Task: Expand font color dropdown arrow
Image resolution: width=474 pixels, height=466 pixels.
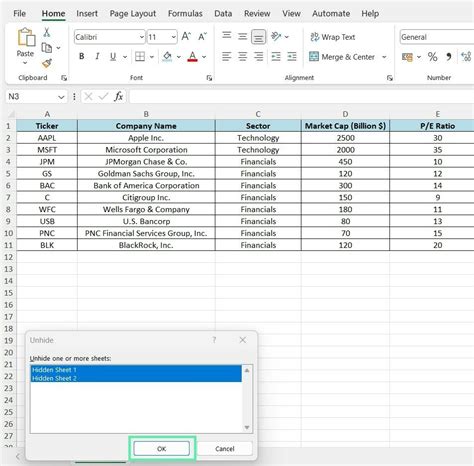Action: (x=204, y=57)
